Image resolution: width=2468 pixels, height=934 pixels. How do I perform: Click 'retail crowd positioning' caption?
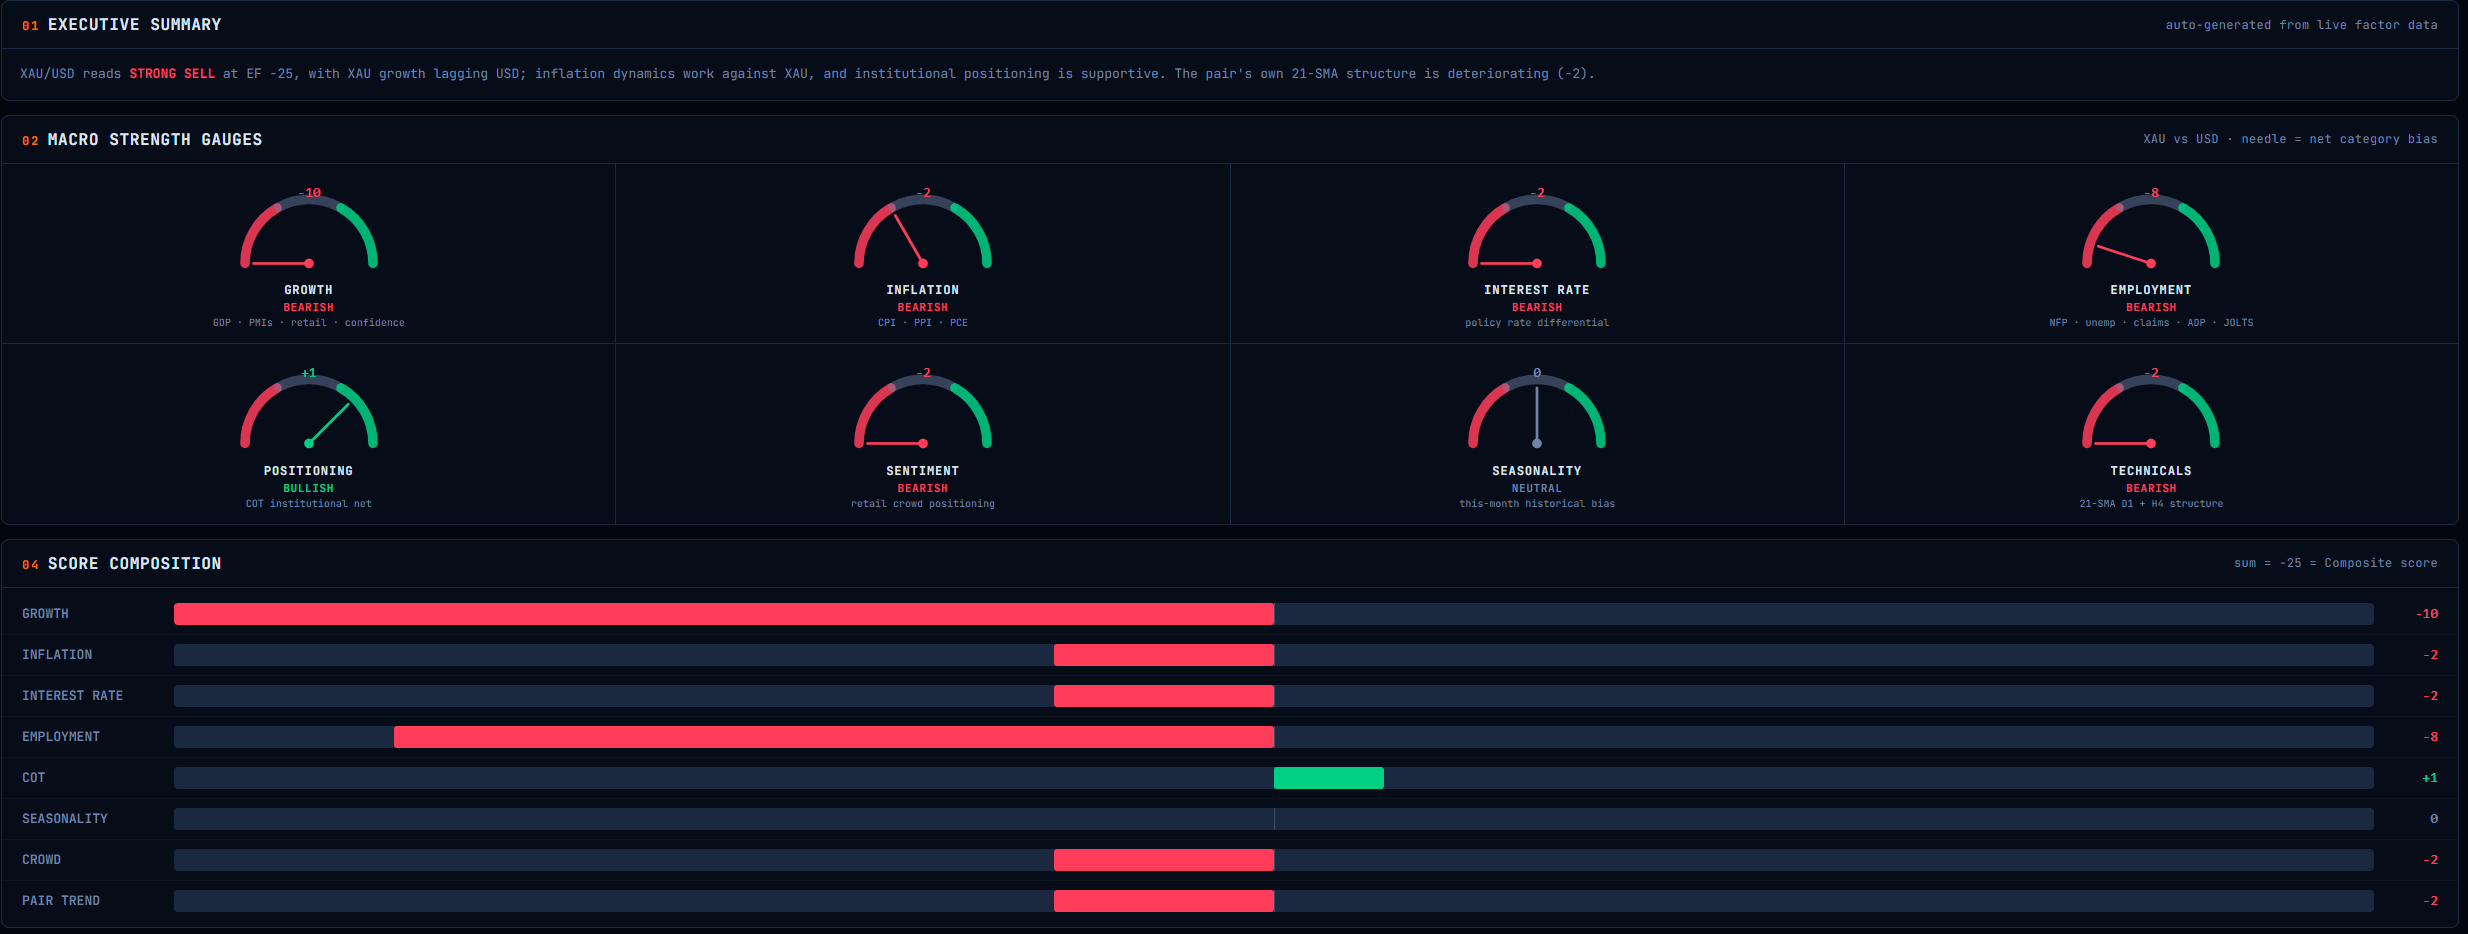923,504
